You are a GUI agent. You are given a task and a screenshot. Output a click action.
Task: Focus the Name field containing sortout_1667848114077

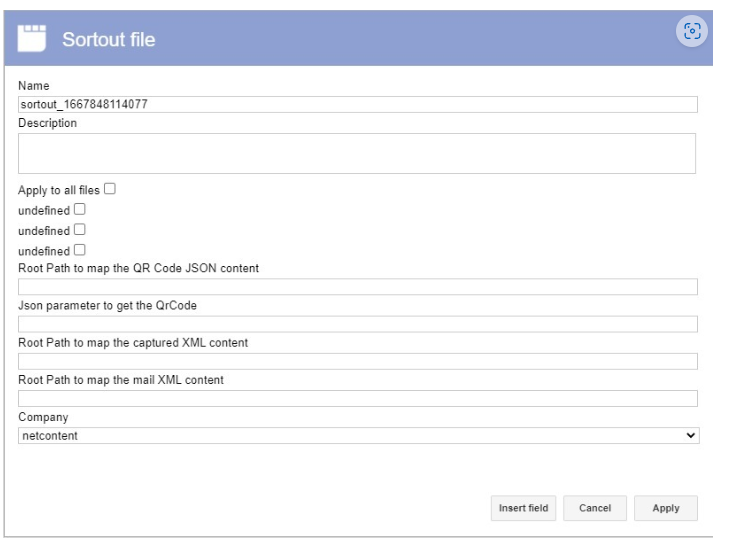(x=358, y=104)
